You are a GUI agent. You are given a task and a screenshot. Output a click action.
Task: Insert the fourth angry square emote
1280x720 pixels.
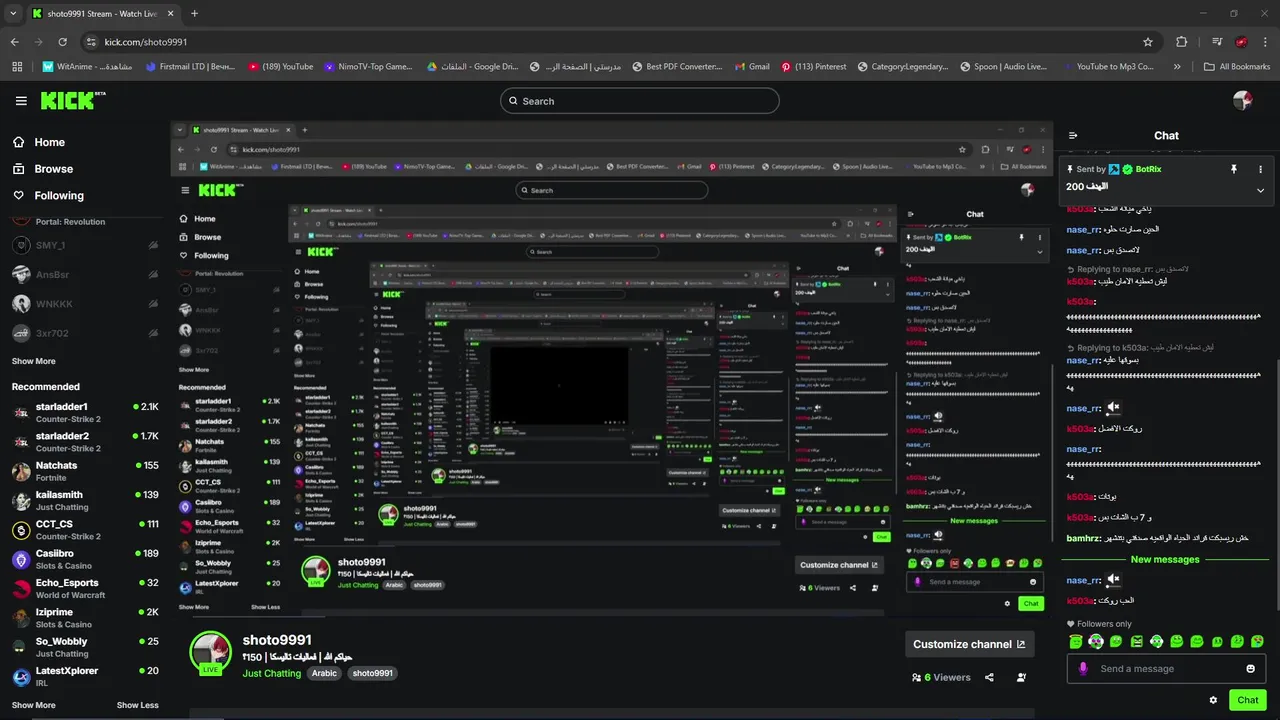pos(1136,641)
